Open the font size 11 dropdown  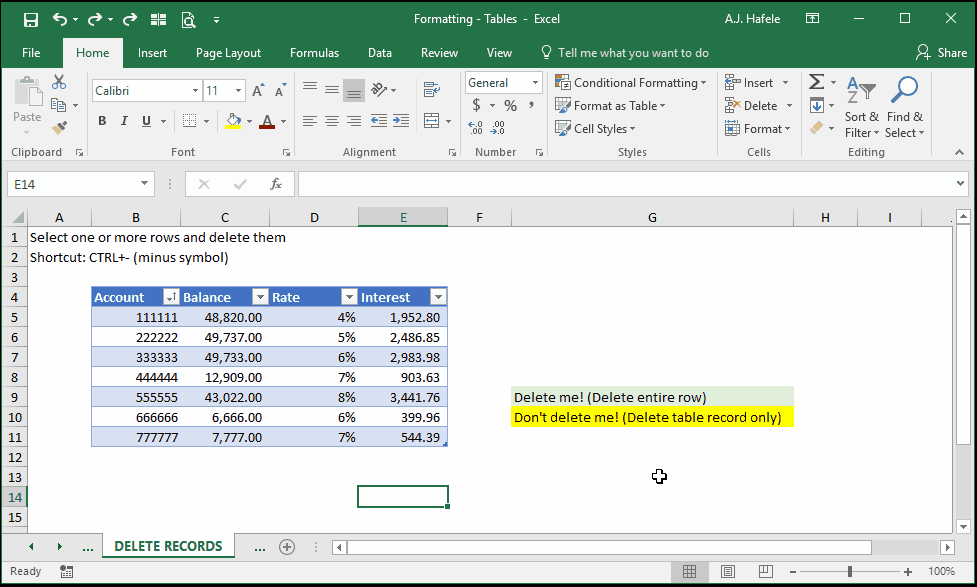238,91
